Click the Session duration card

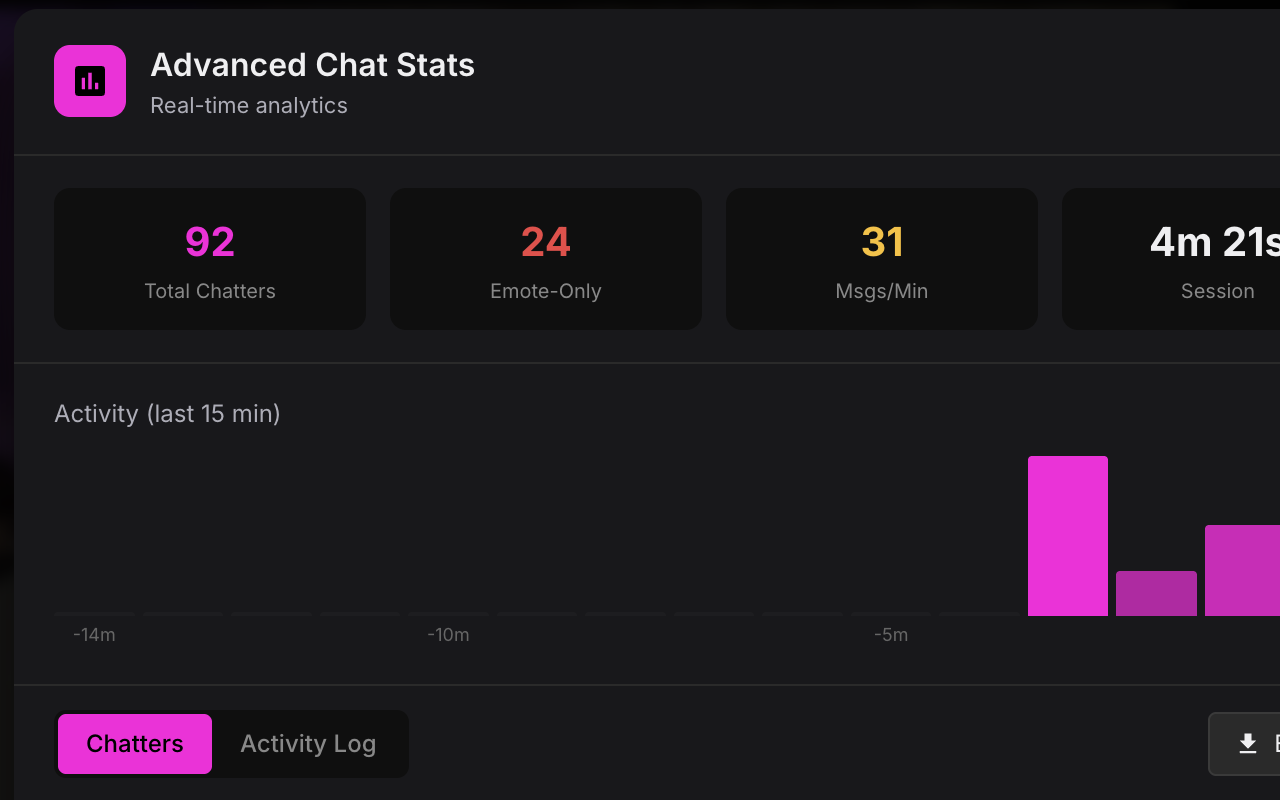point(1171,259)
